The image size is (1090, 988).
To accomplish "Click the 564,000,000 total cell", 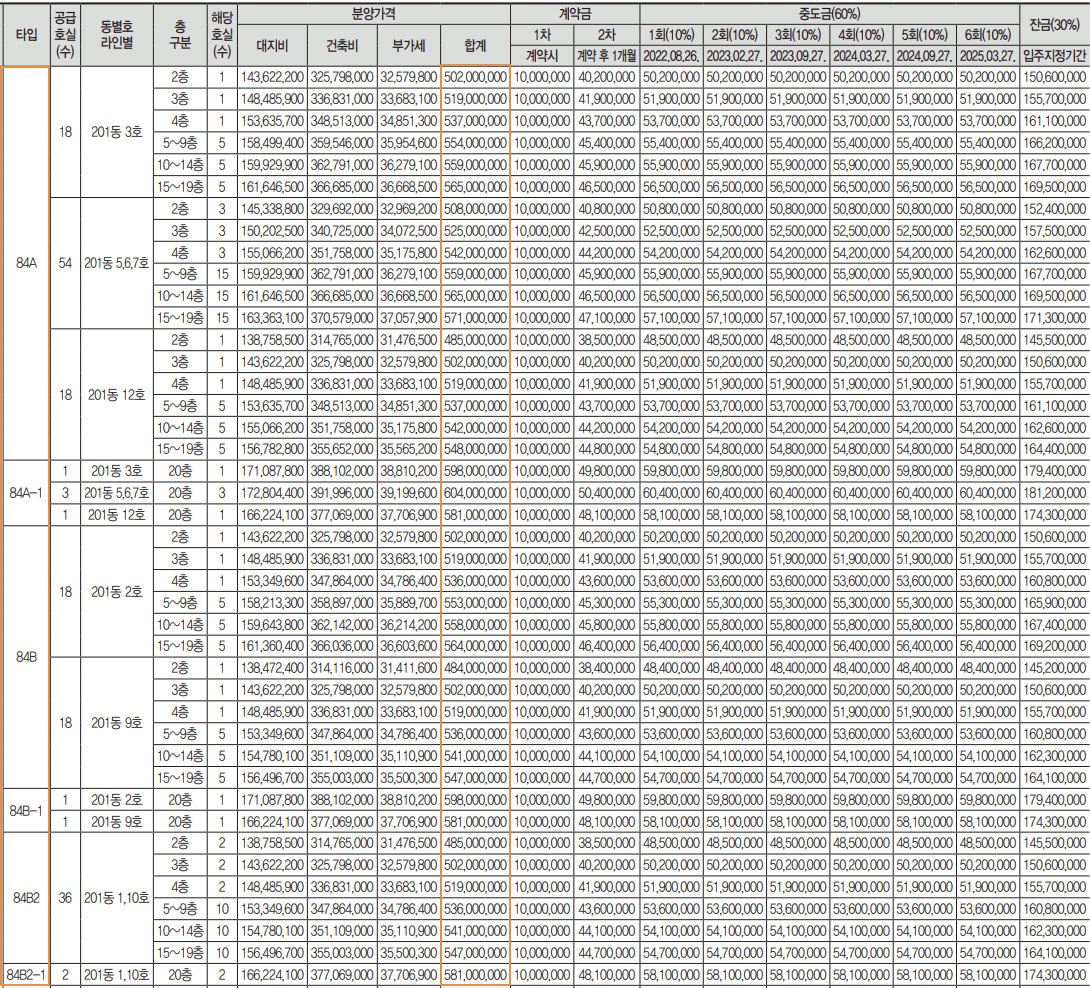I will [475, 646].
